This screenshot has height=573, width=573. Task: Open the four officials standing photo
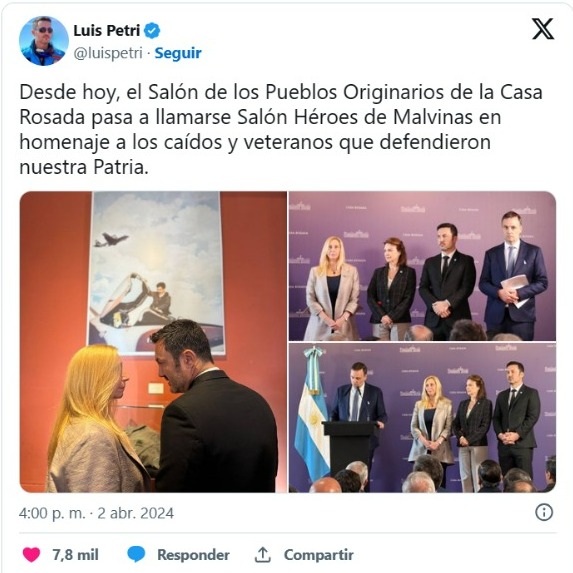pyautogui.click(x=422, y=266)
